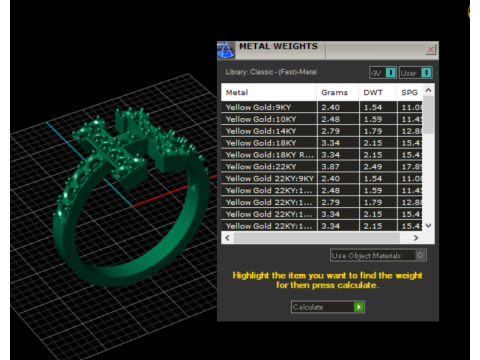Image resolution: width=480 pixels, height=360 pixels.
Task: Select the Yellow Gold 22KY:9KY row
Action: pos(322,178)
